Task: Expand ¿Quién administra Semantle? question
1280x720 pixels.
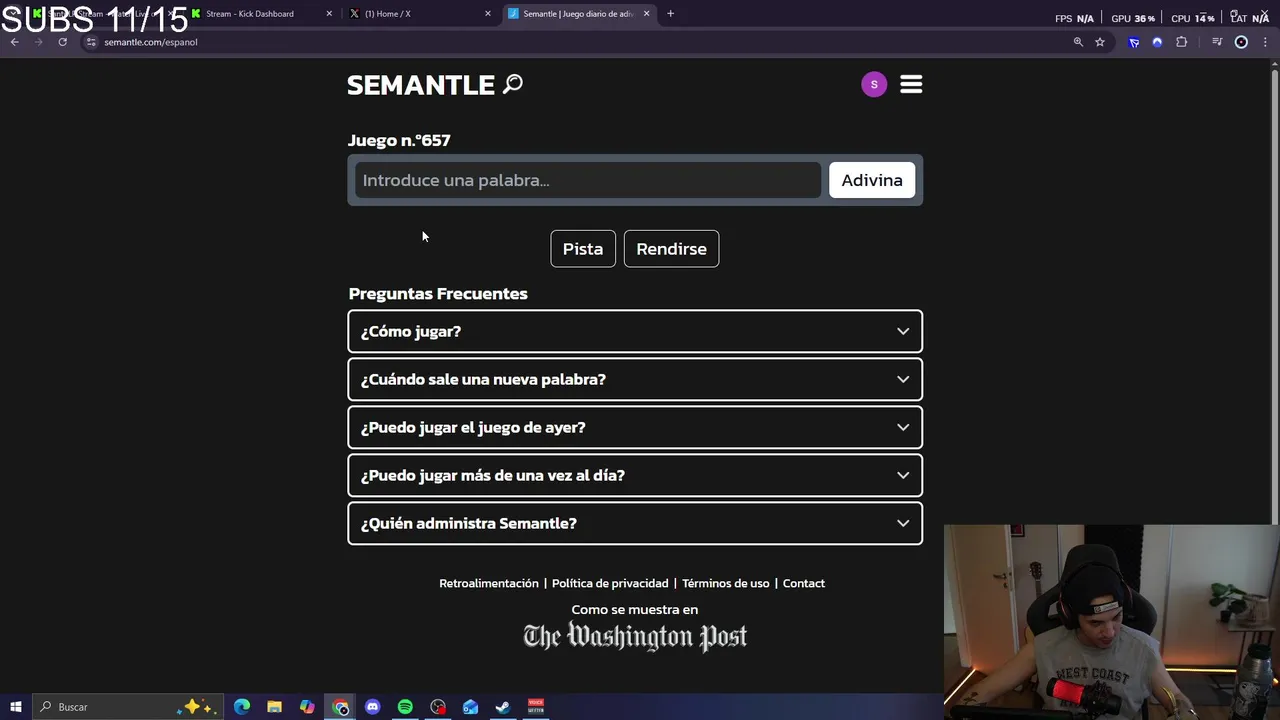Action: tap(635, 523)
